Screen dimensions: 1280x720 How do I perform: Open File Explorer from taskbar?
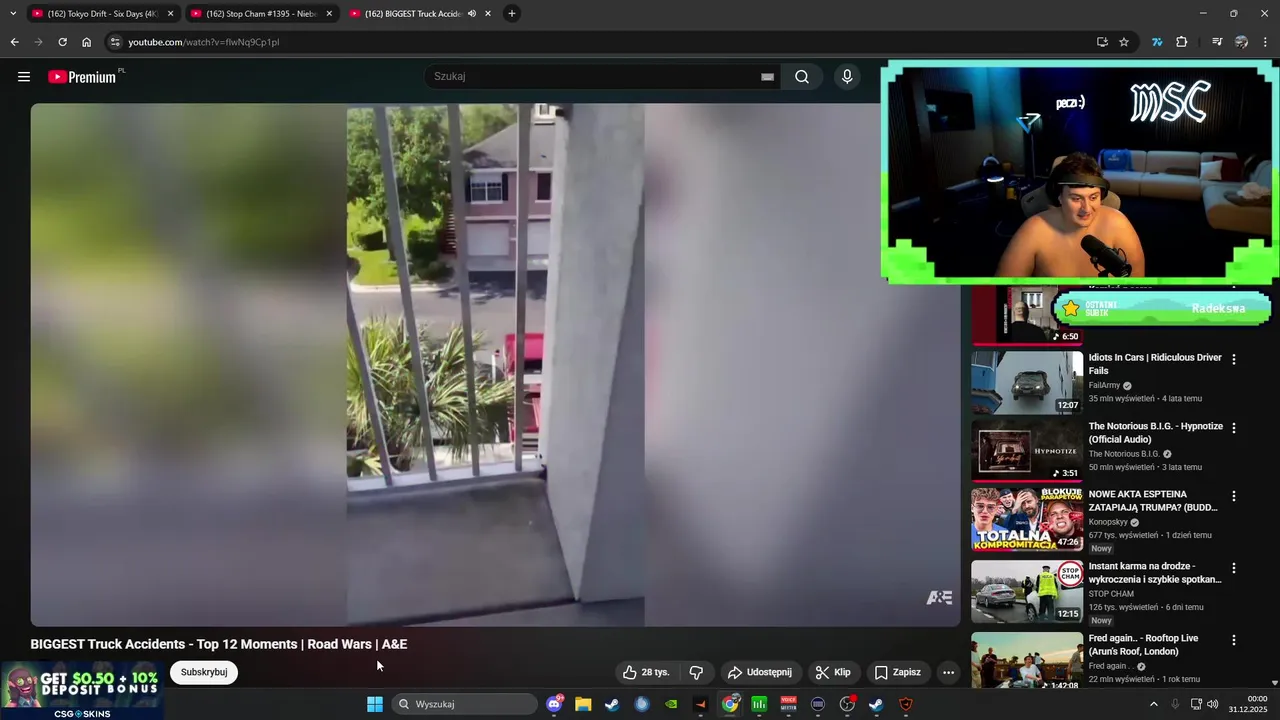pos(583,704)
